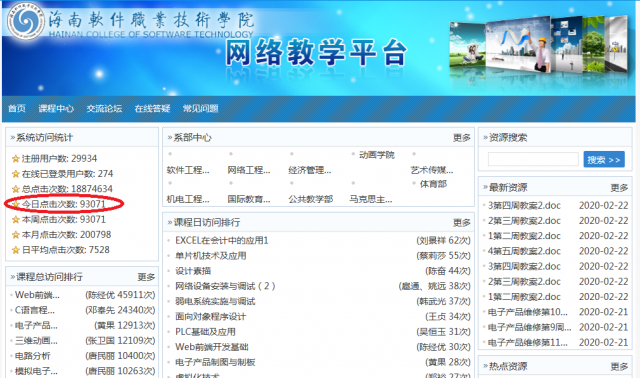Open the 机电工程 department link
640x378 pixels.
click(188, 199)
